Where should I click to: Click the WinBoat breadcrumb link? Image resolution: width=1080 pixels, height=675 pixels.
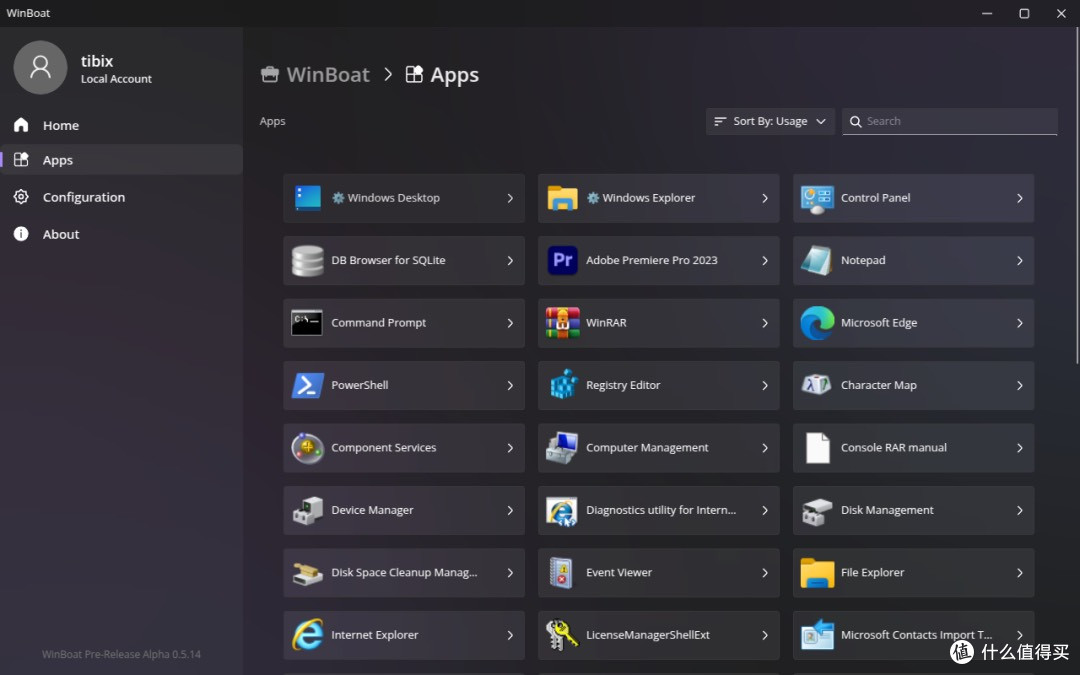pyautogui.click(x=315, y=74)
